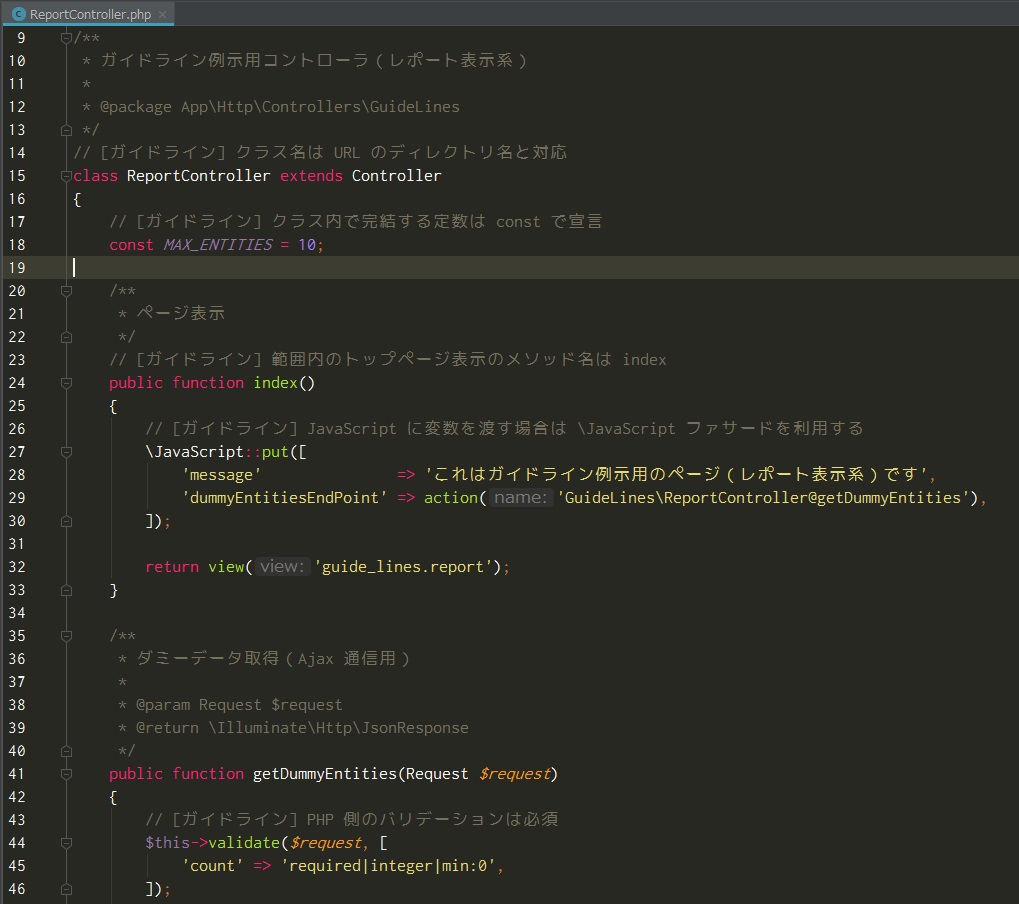
Task: Click the getDummyEntities function name
Action: pos(325,774)
